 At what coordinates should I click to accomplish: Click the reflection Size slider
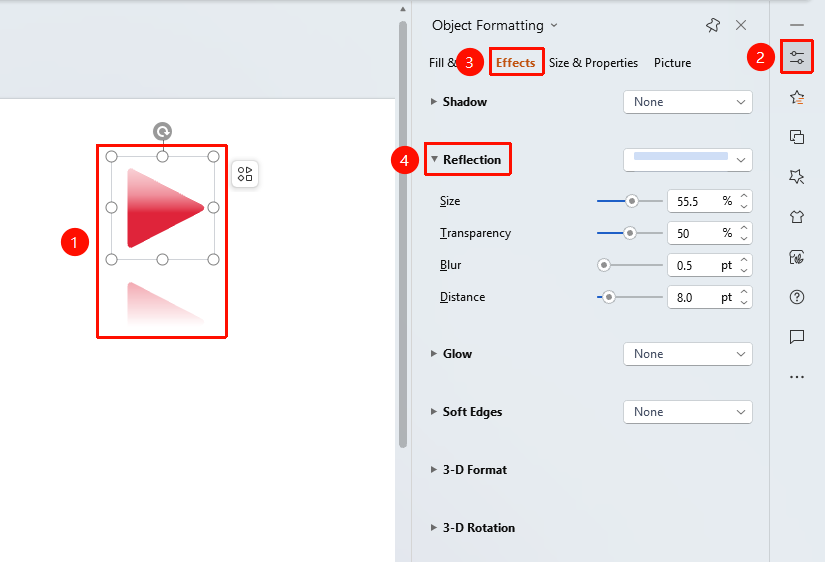tap(630, 201)
